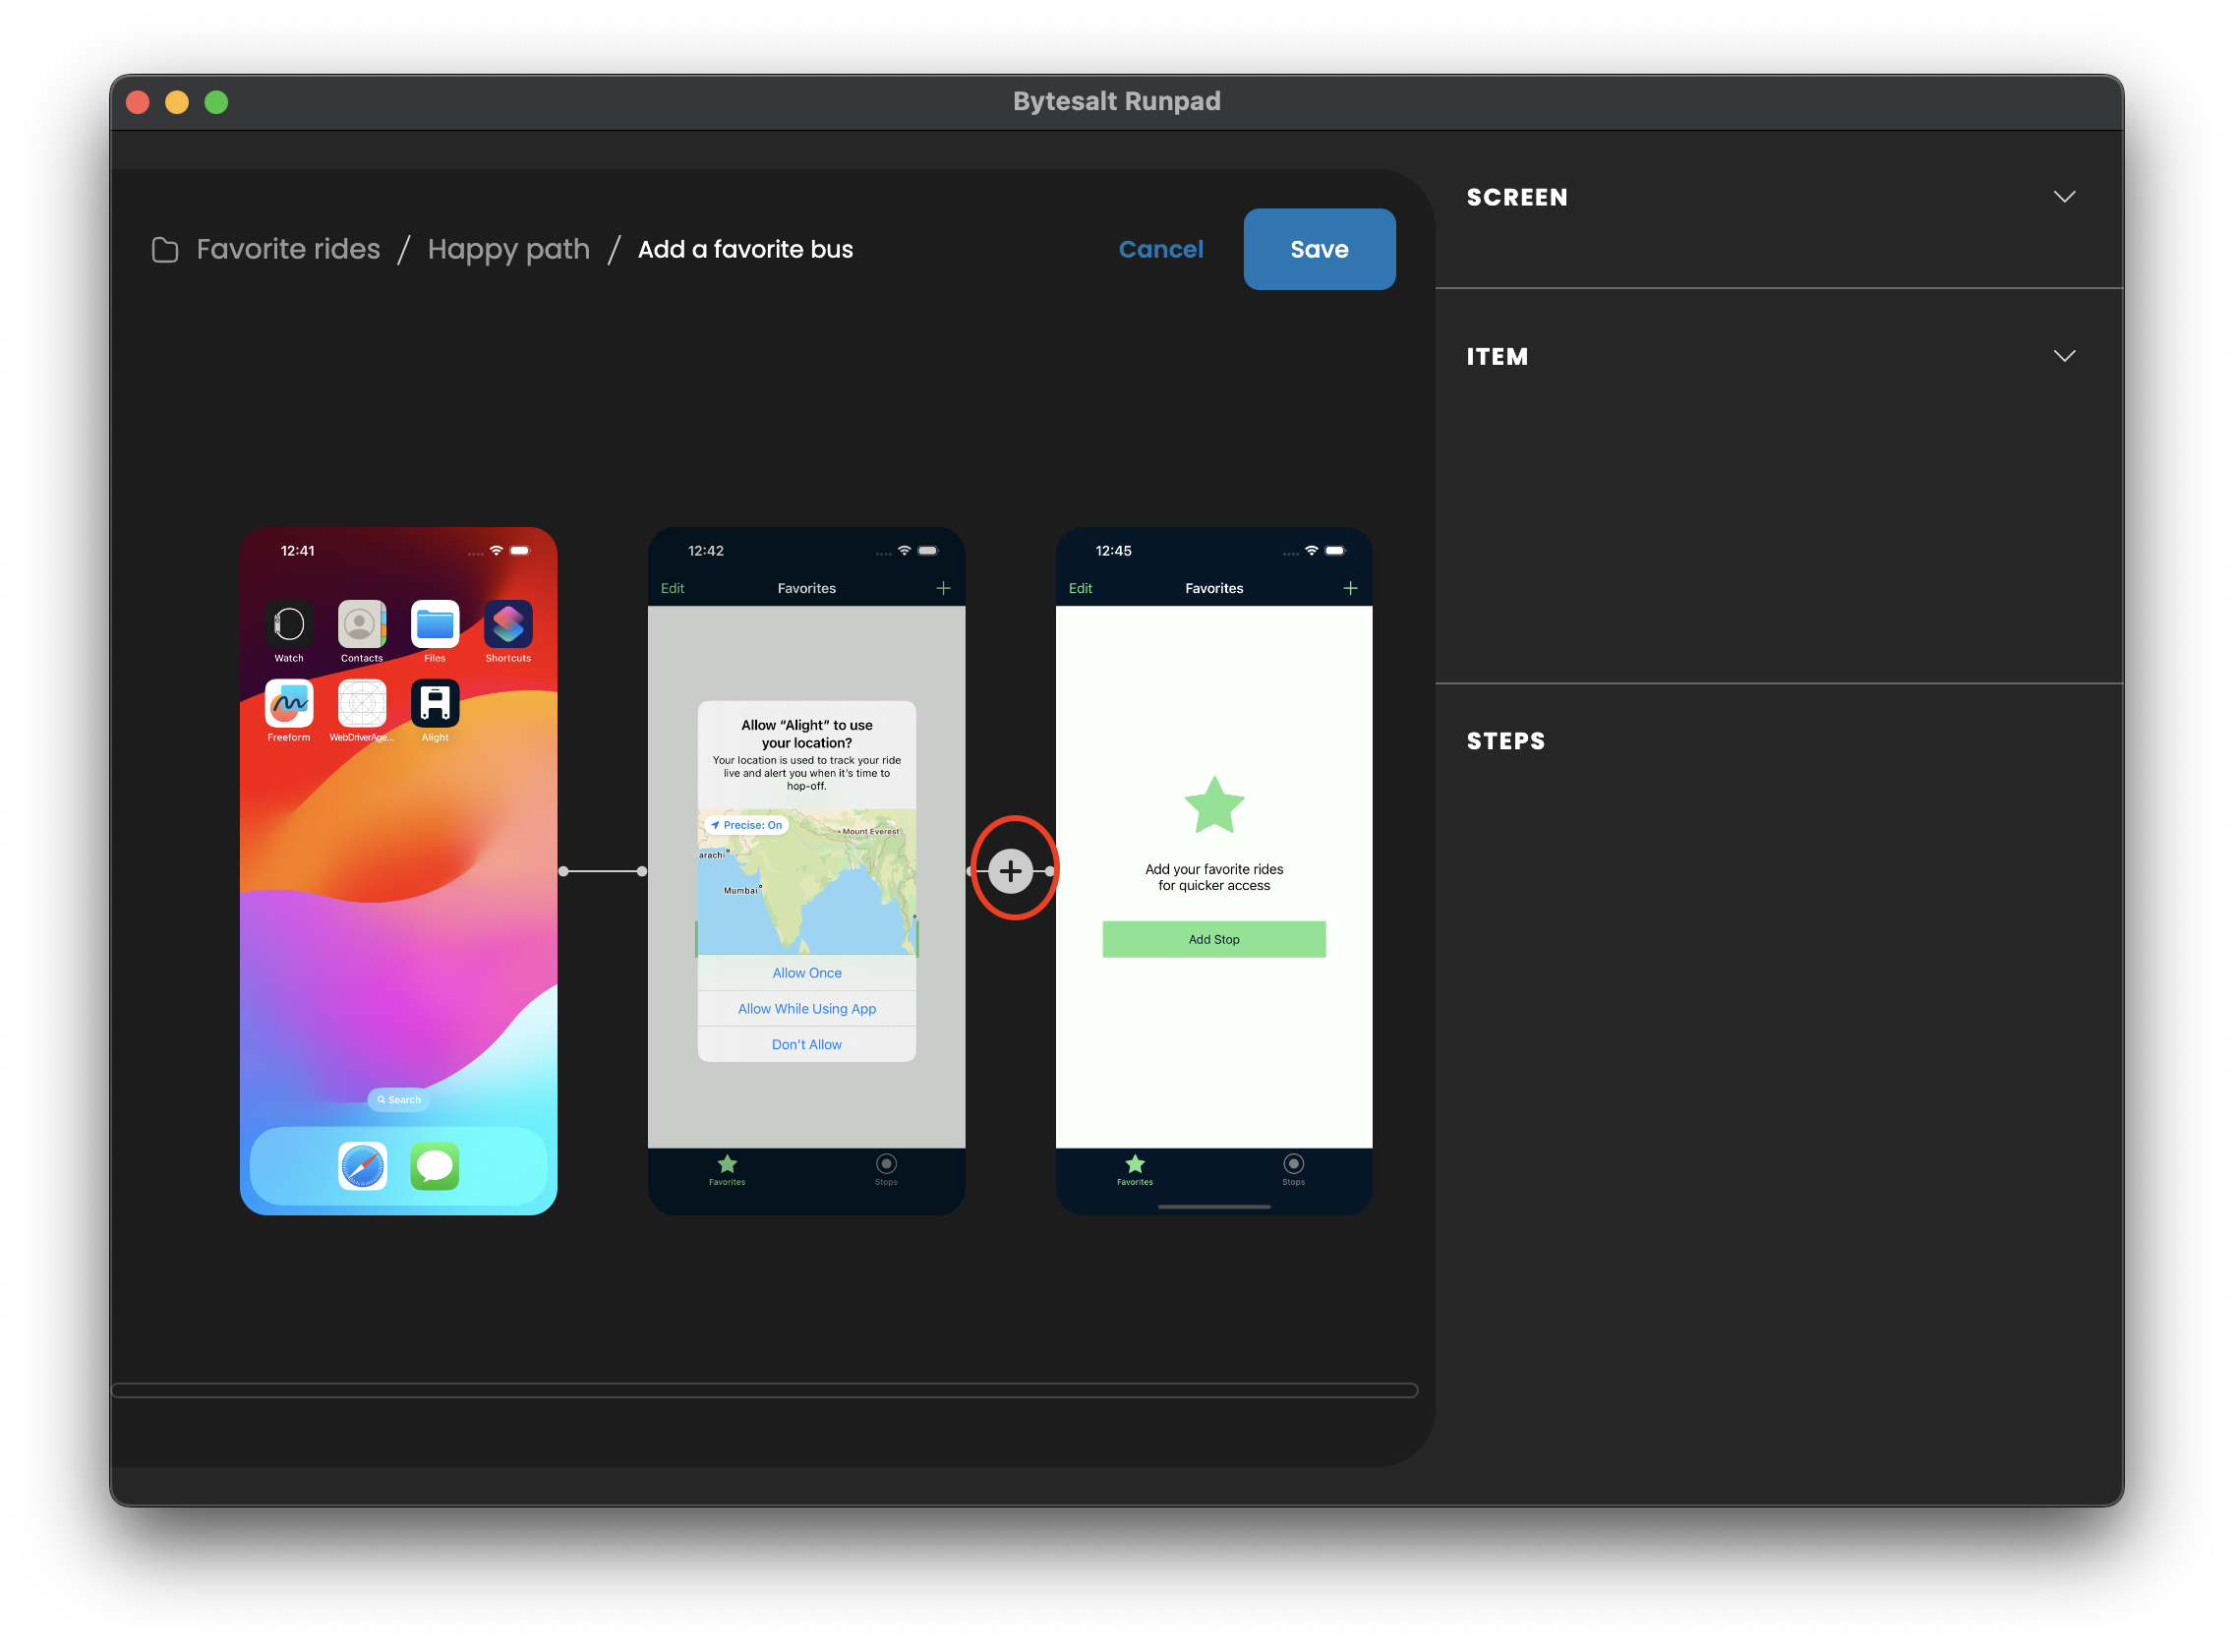The image size is (2234, 1652).
Task: Select Allow Once location permission option
Action: click(x=806, y=972)
